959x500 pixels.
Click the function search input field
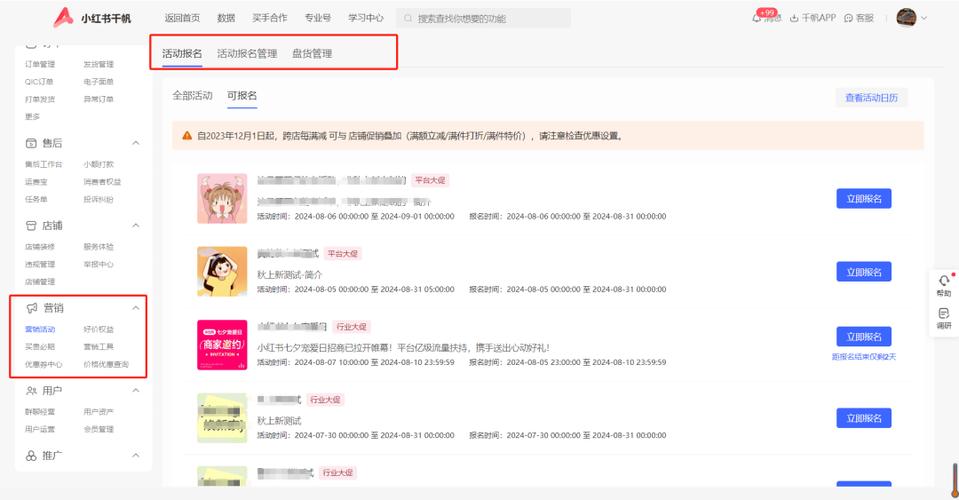pyautogui.click(x=490, y=18)
